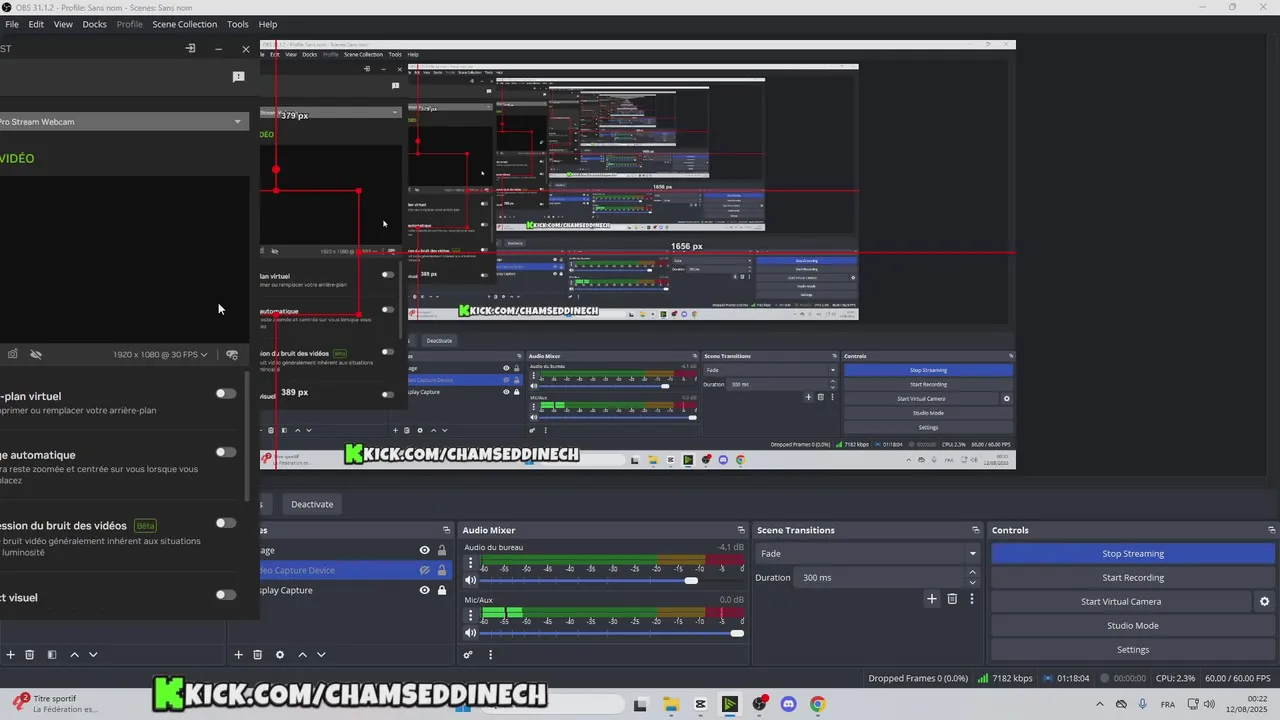Viewport: 1280px width, 720px height.
Task: Turn on the contact visuel switch
Action: click(x=226, y=595)
